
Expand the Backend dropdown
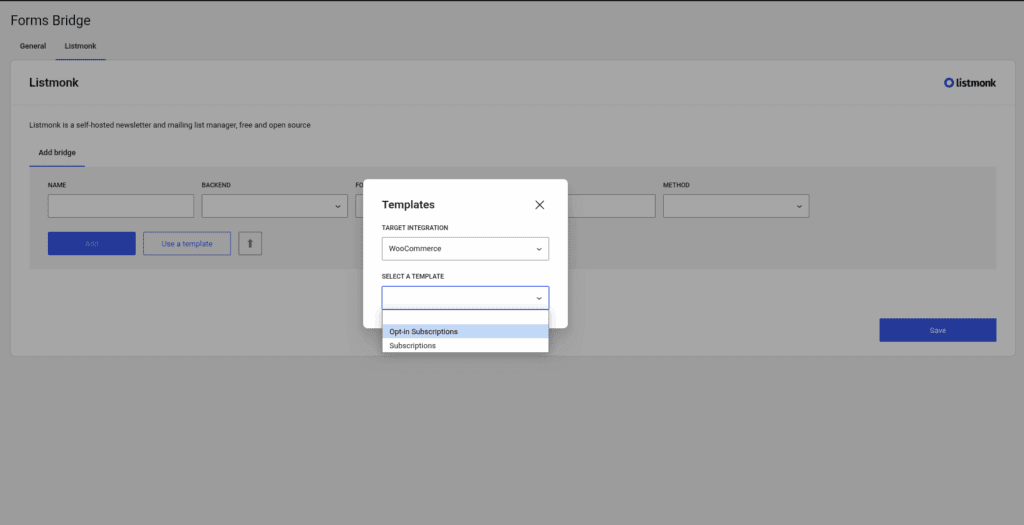pos(274,206)
